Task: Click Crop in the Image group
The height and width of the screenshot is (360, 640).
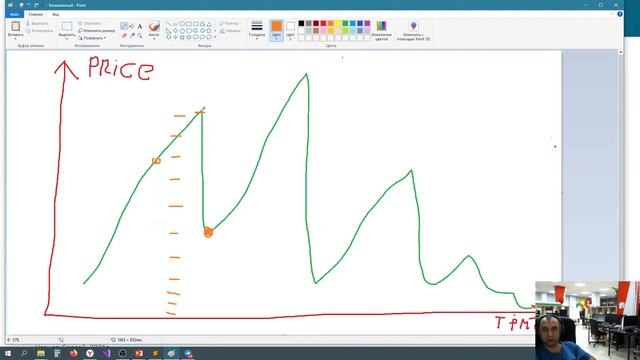Action: (89, 24)
